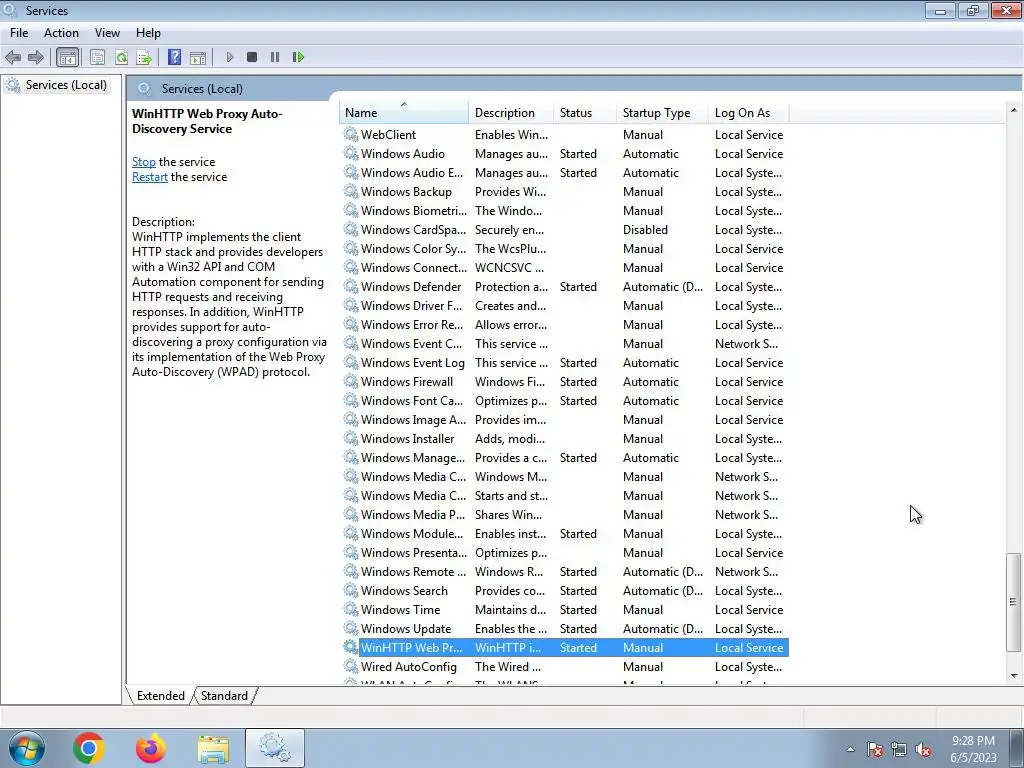Select Windows Installer service row
Viewport: 1024px width, 768px height.
(566, 439)
